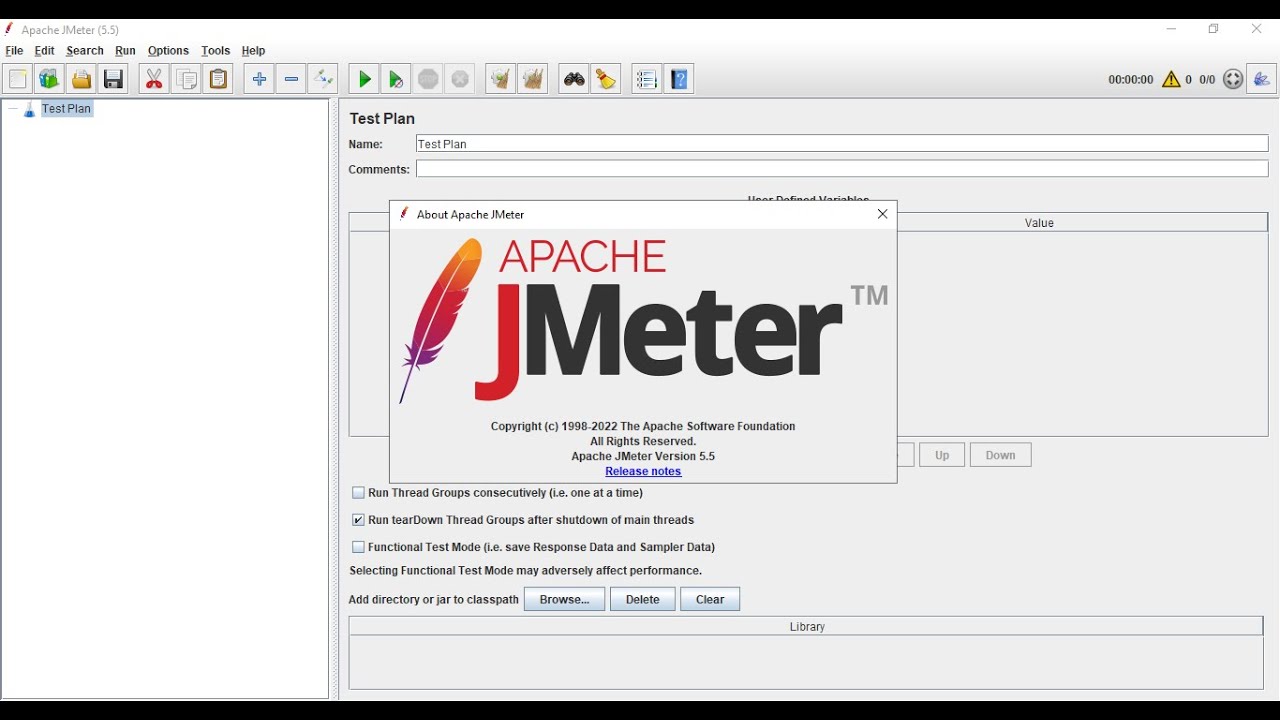Click the 00:00:00 elapsed time display
Screen dimensions: 1280x720
[x=1130, y=79]
